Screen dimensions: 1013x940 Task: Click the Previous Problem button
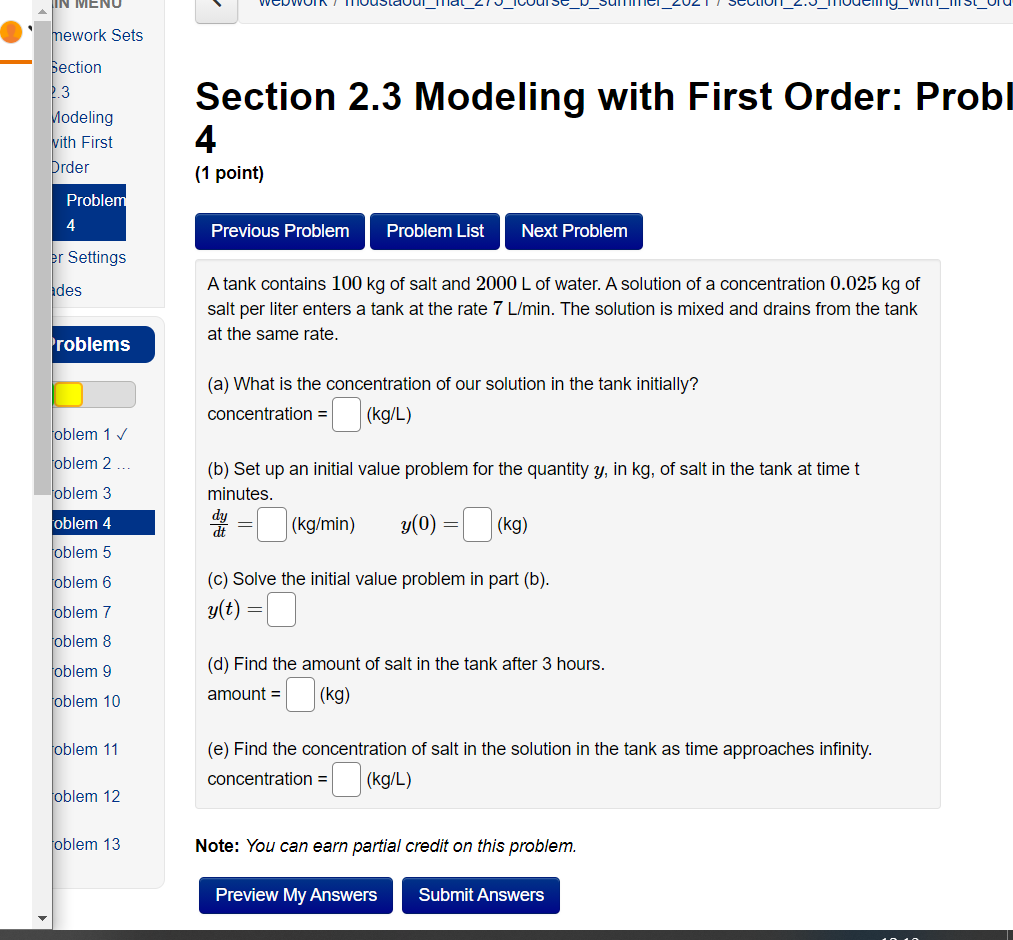coord(279,231)
